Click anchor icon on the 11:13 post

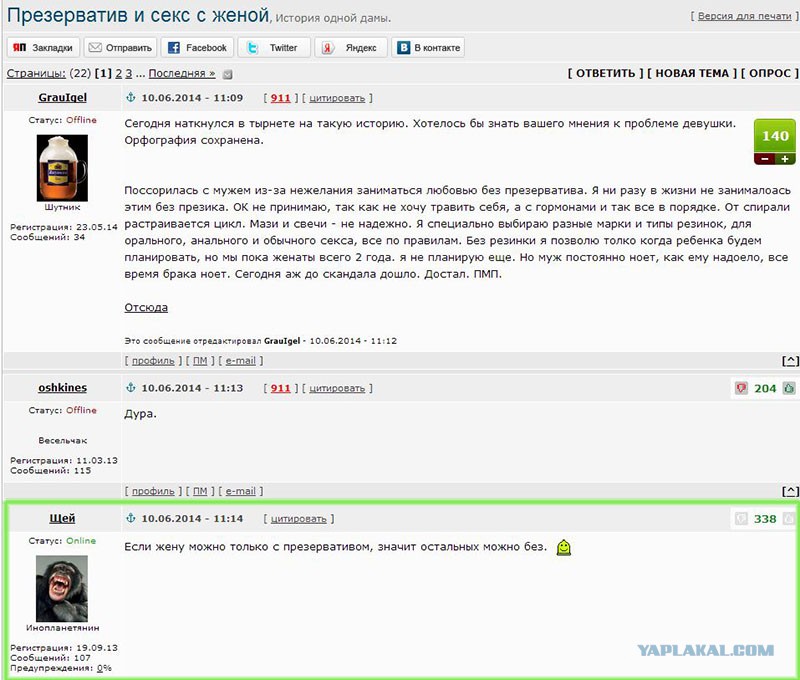[x=131, y=388]
